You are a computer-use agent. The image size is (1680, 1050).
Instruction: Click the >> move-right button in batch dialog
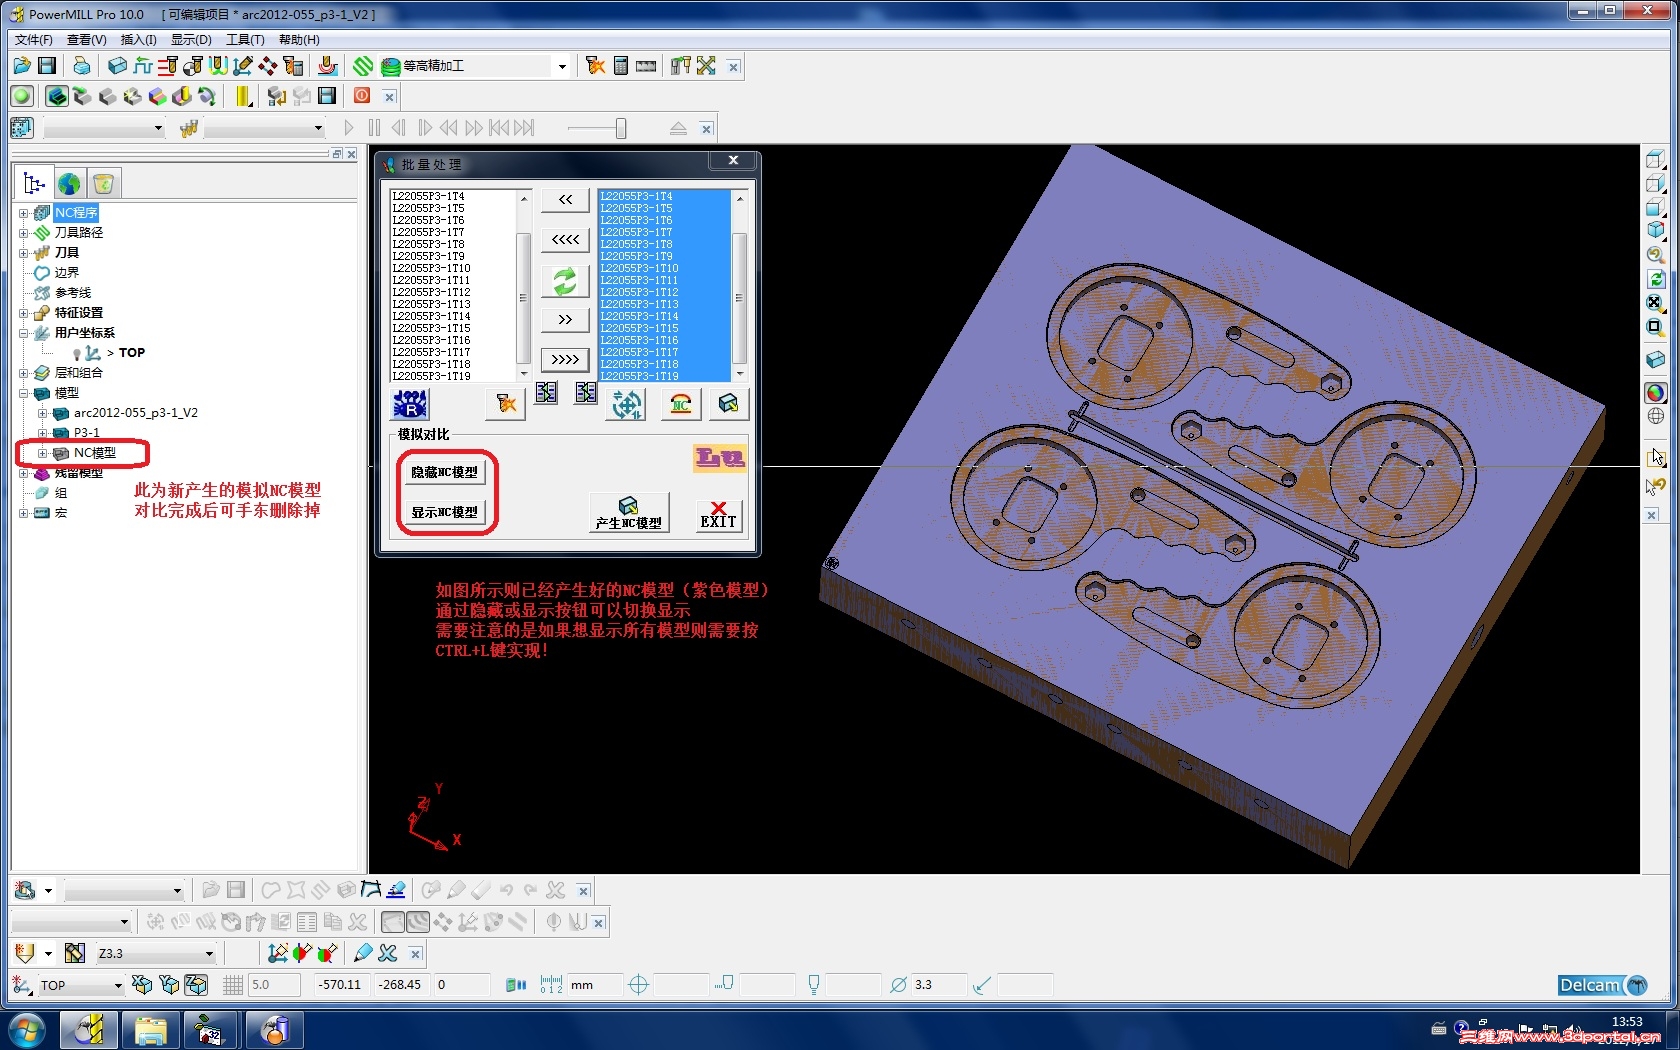[x=565, y=320]
